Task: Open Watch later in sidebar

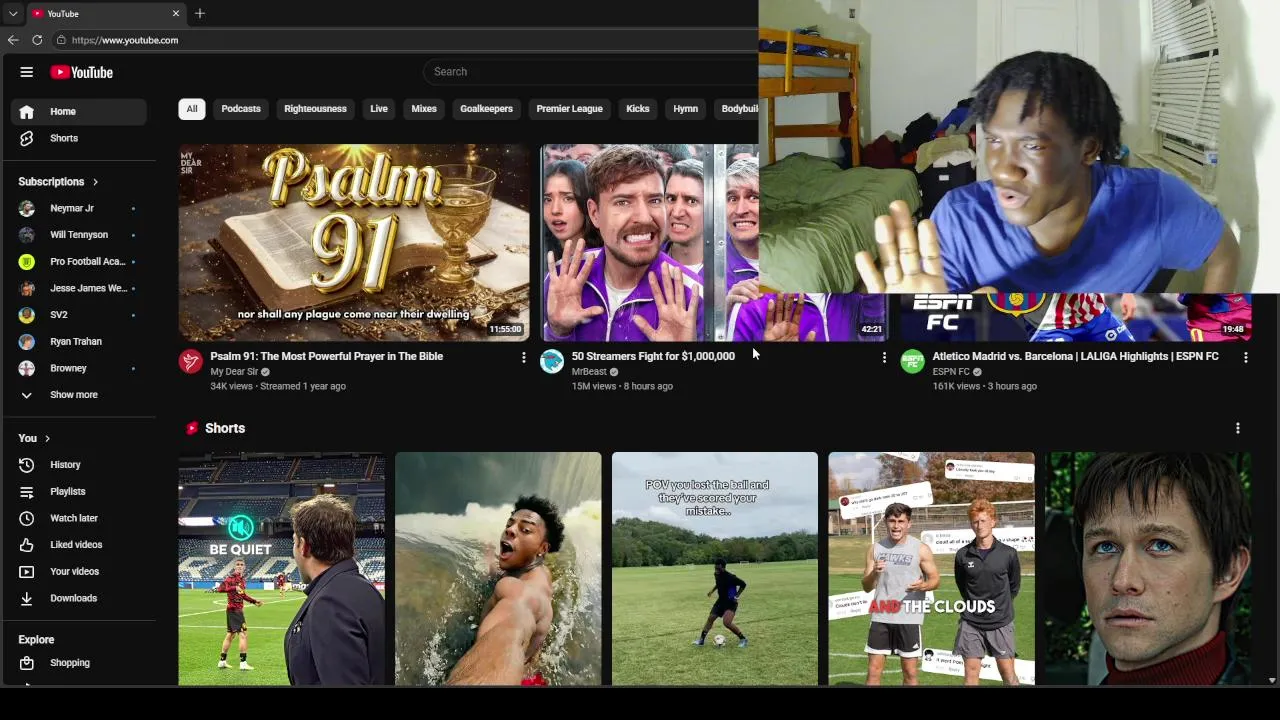Action: tap(78, 518)
